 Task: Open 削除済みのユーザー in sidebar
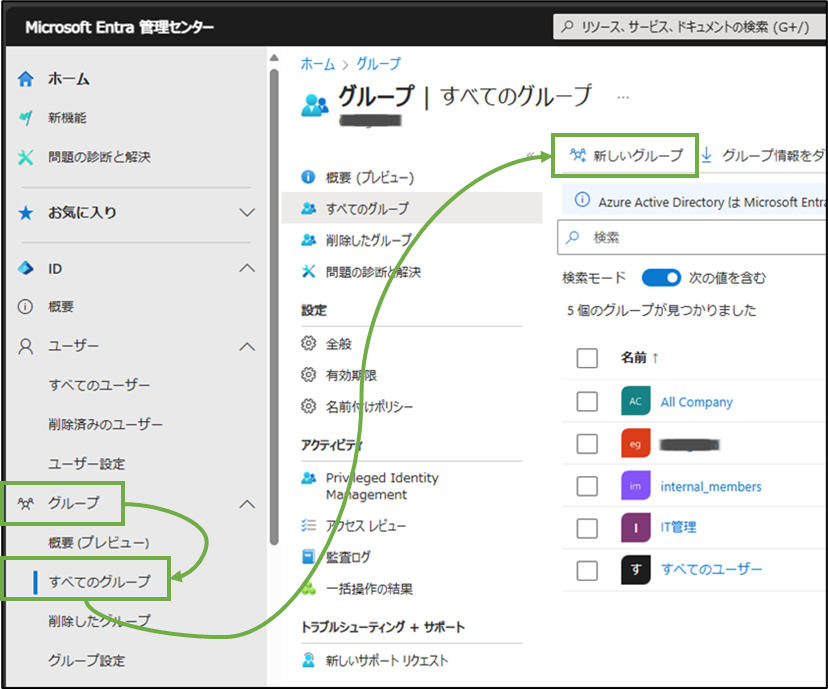tap(106, 424)
